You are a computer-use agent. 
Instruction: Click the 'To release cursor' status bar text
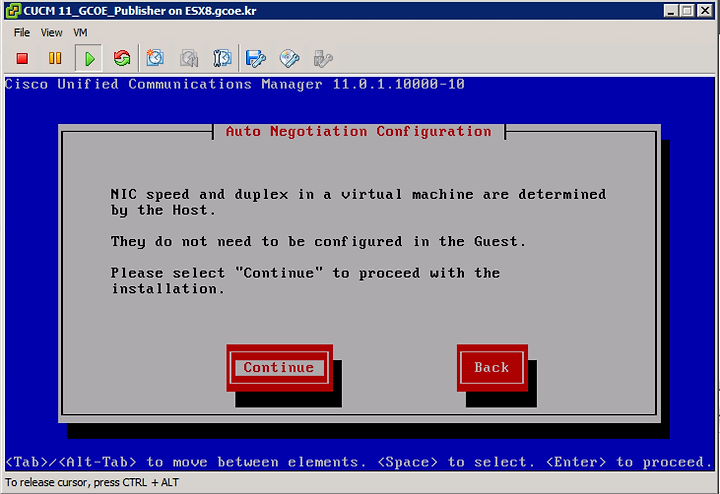coord(92,483)
